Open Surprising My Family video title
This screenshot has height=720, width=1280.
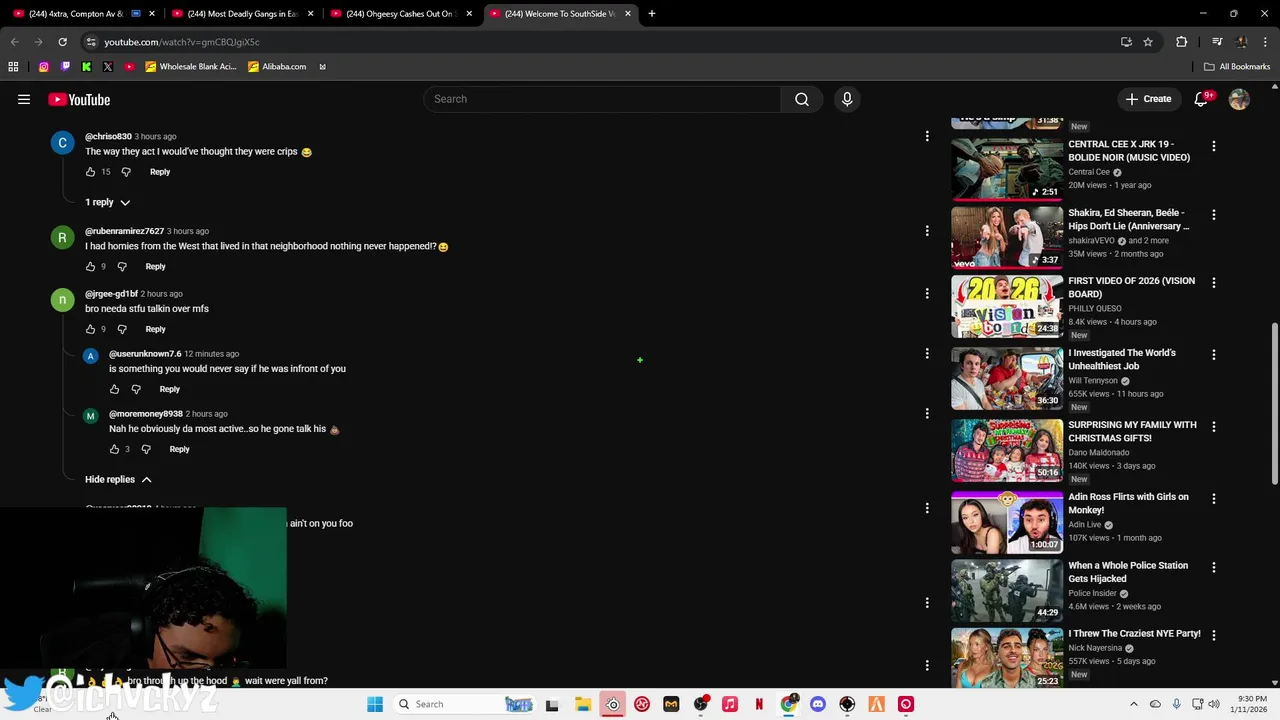click(x=1132, y=431)
